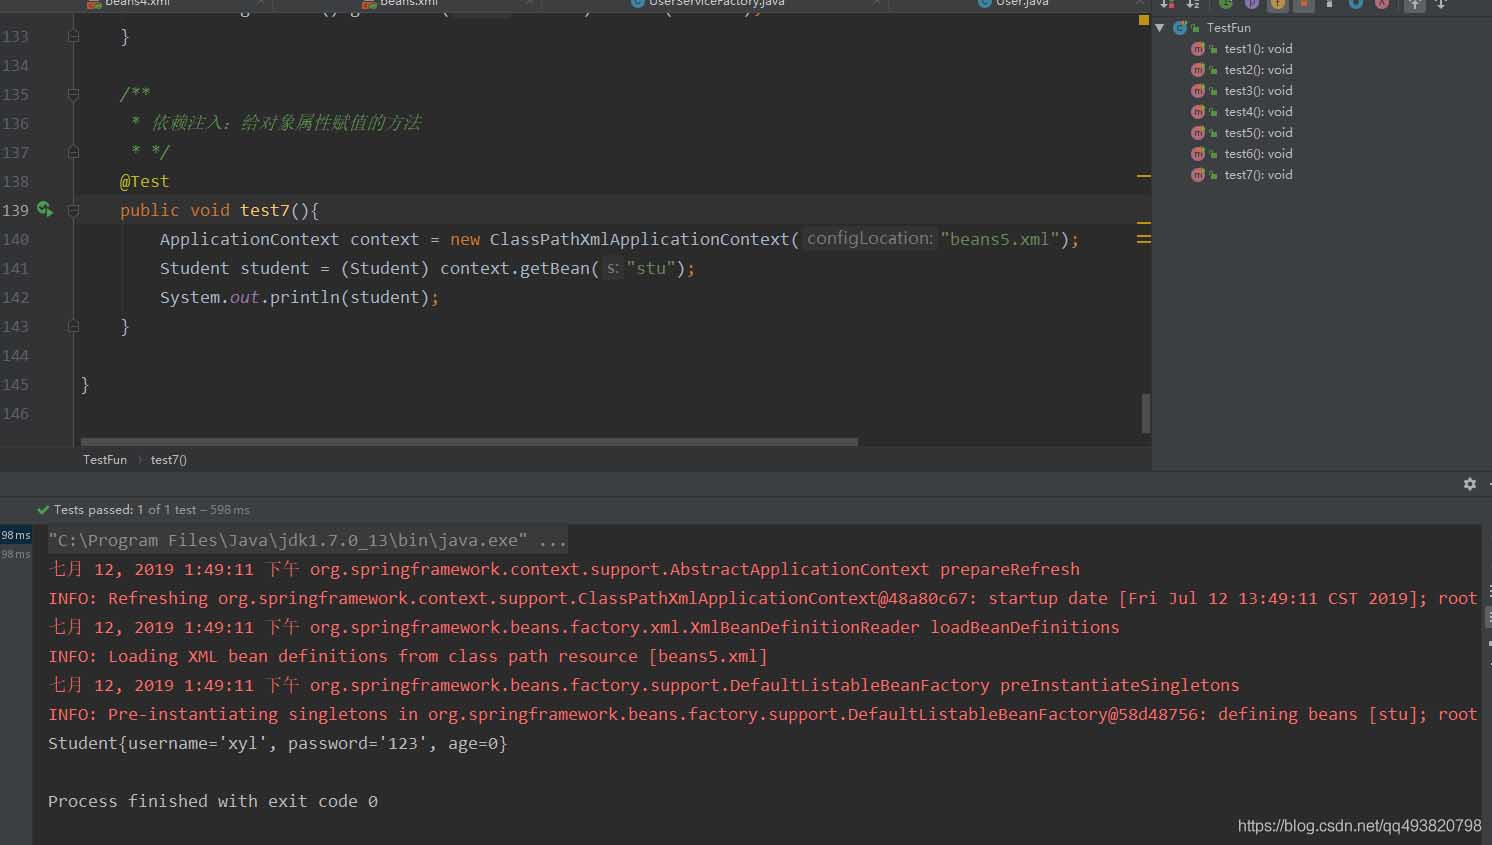The width and height of the screenshot is (1492, 845).
Task: Click the class icon next to TestFun
Action: [1180, 28]
